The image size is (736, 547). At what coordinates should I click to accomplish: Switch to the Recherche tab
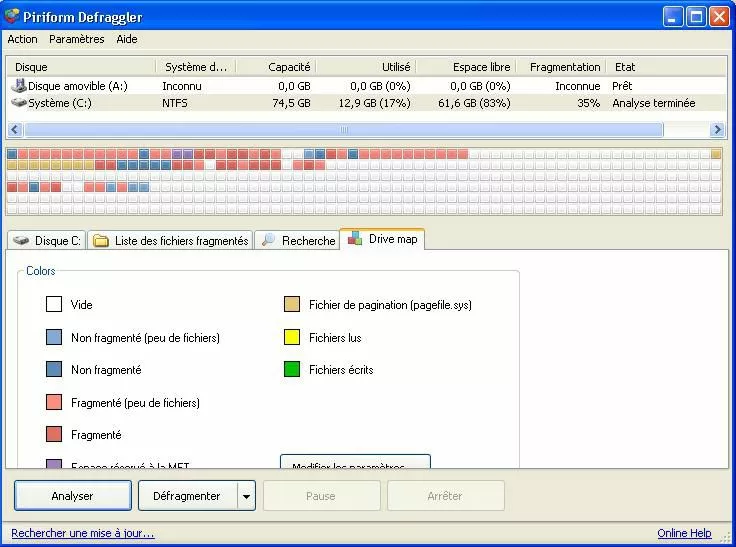pos(298,240)
